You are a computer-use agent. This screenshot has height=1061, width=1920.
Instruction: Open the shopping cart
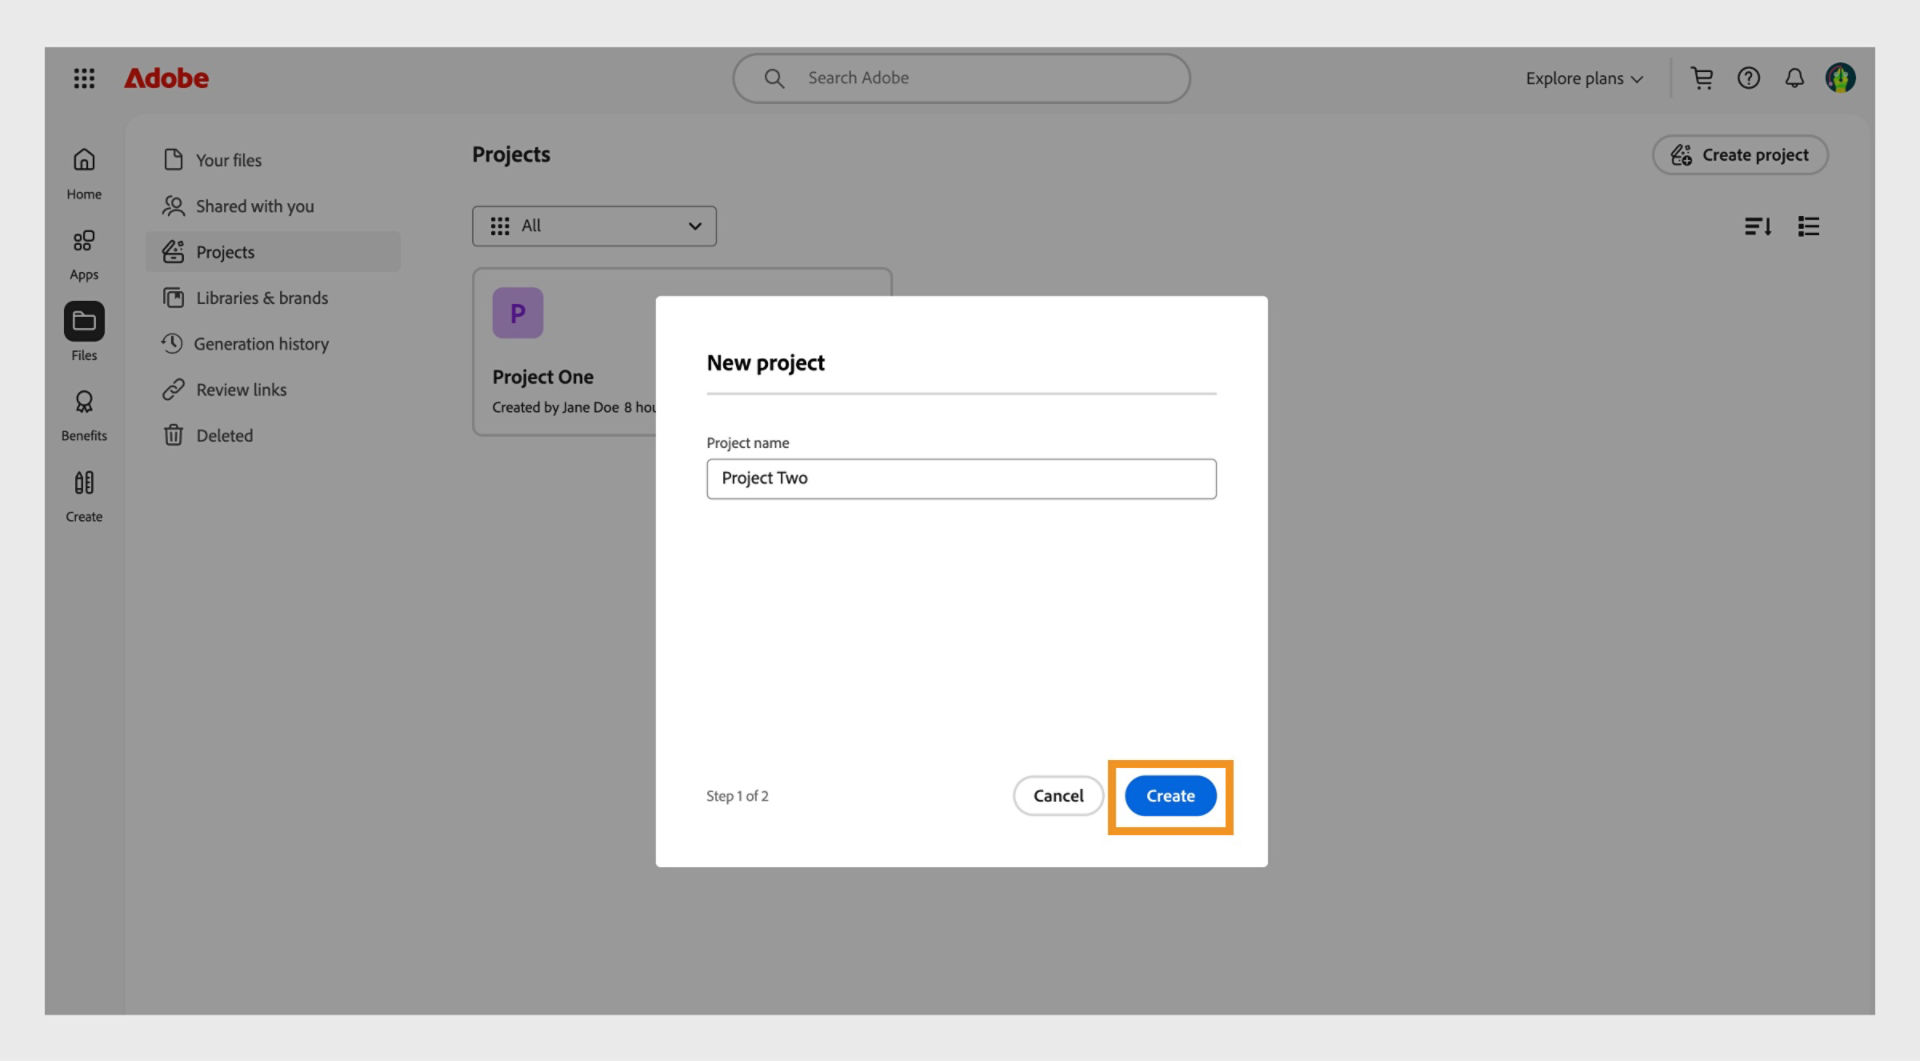tap(1702, 77)
